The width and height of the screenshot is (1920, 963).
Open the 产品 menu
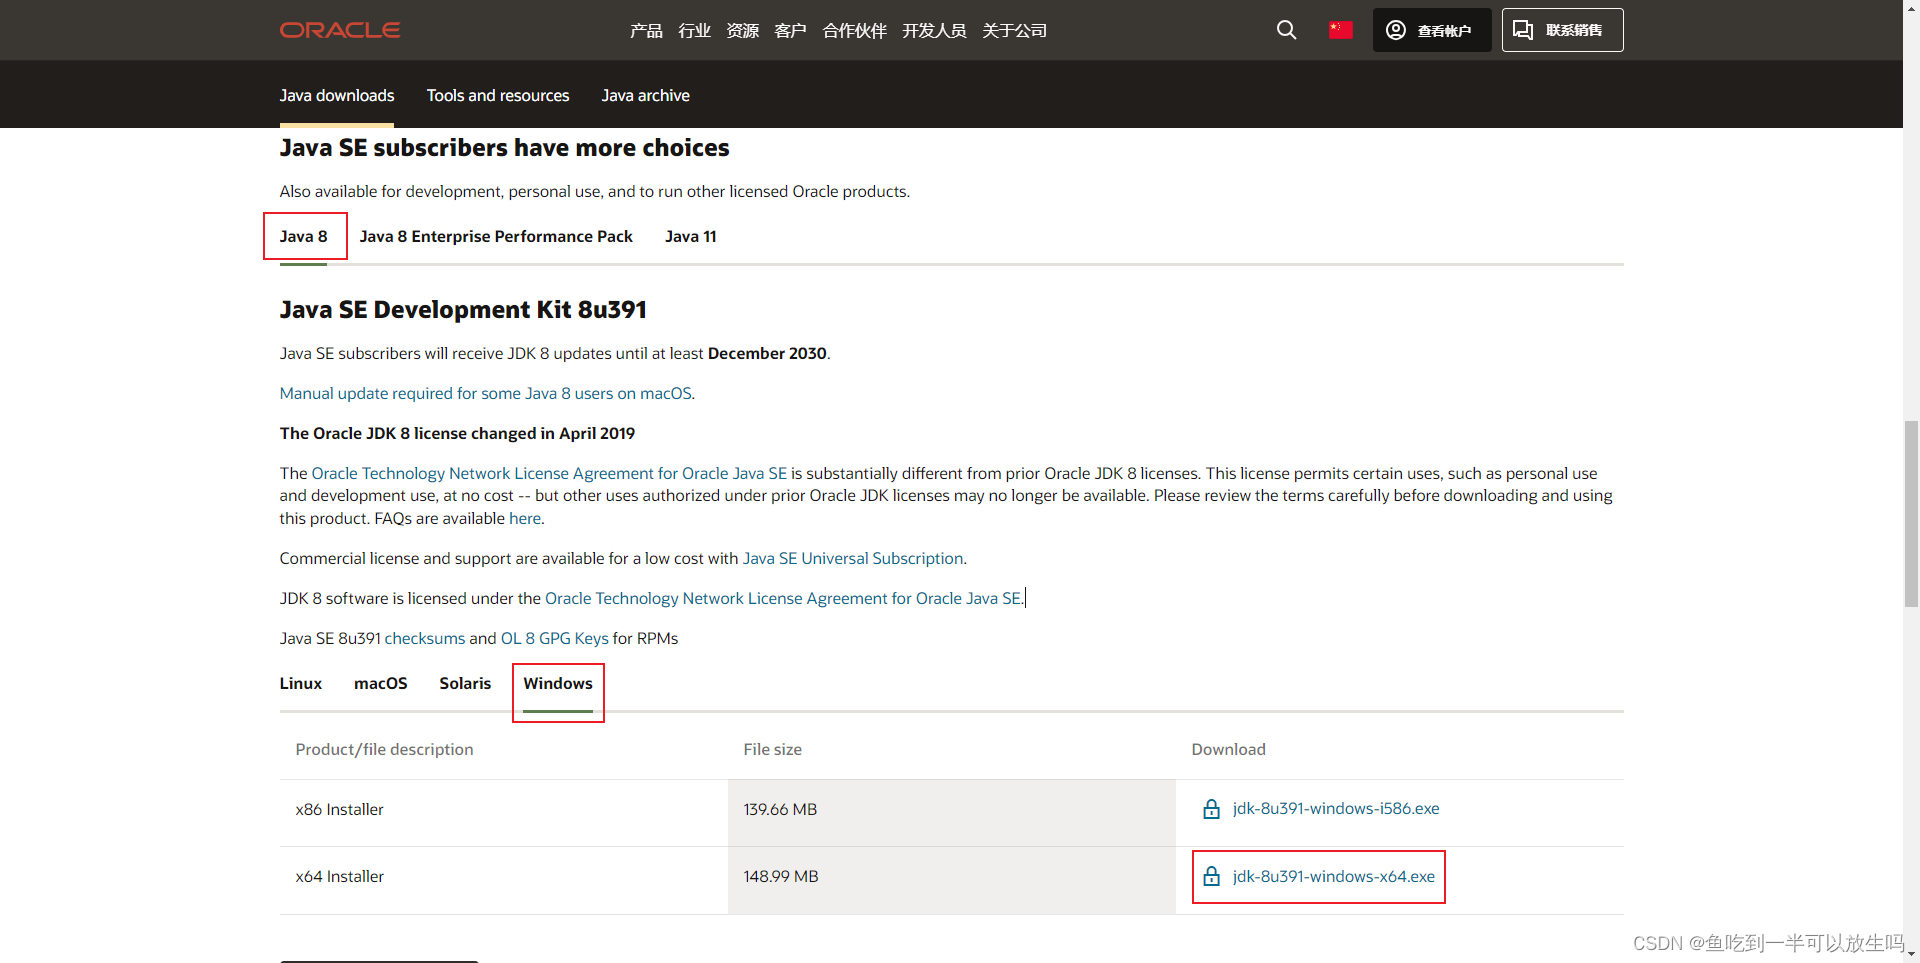646,31
